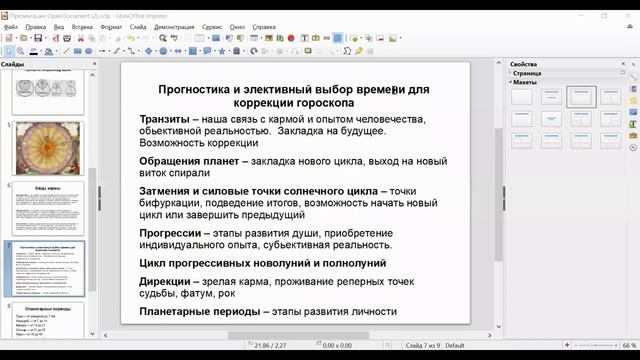
Task: Set line color using the swatch button
Action: [x=34, y=51]
